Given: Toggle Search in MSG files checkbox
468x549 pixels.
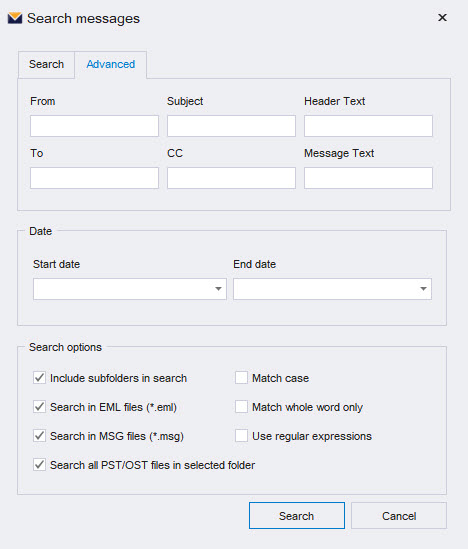Looking at the screenshot, I should pyautogui.click(x=40, y=436).
